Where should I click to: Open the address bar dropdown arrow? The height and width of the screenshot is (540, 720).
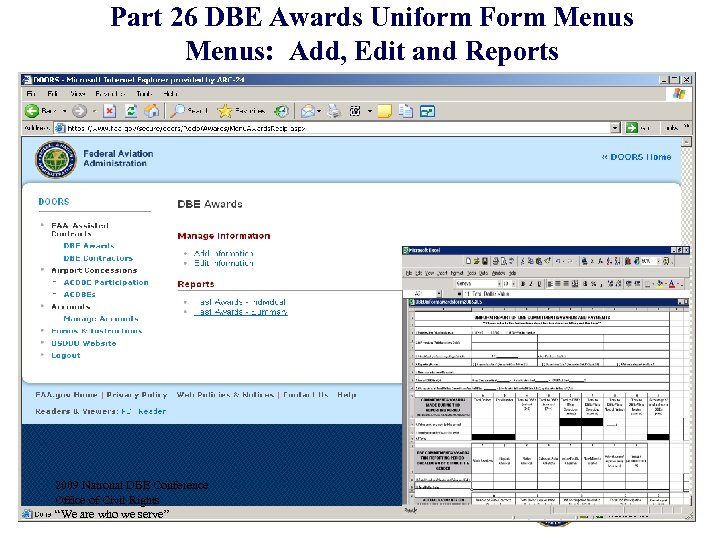[x=615, y=128]
